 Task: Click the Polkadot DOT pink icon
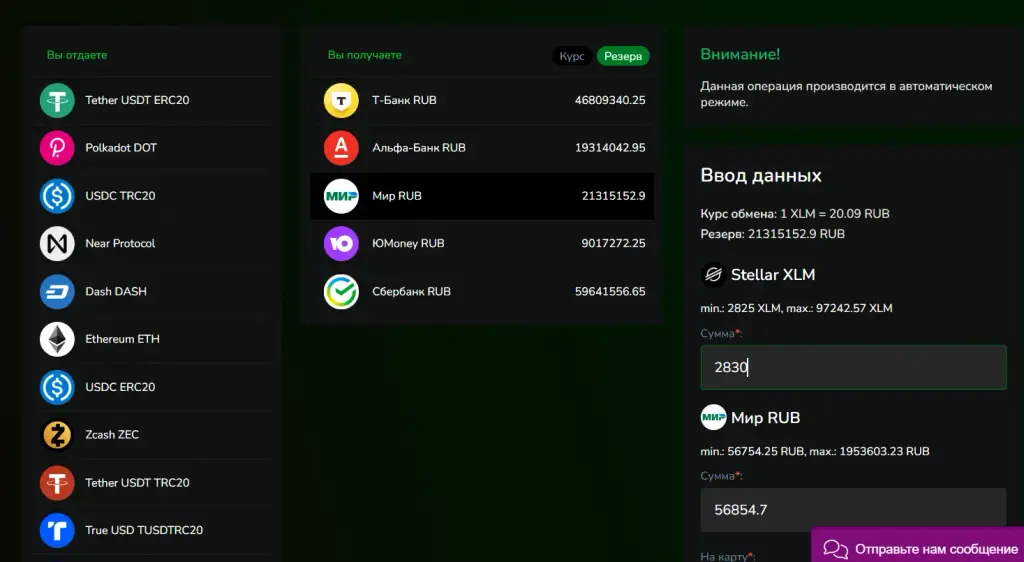pos(57,148)
